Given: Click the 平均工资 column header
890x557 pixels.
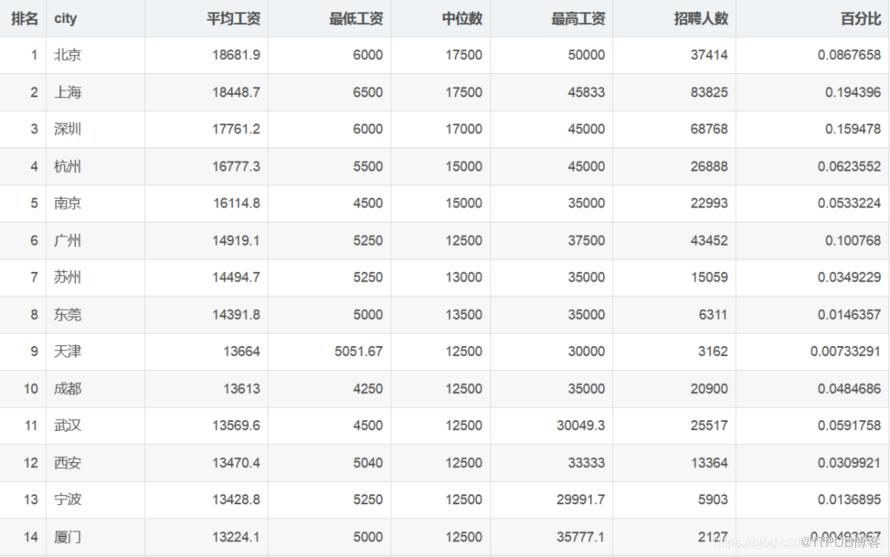Looking at the screenshot, I should click(233, 19).
